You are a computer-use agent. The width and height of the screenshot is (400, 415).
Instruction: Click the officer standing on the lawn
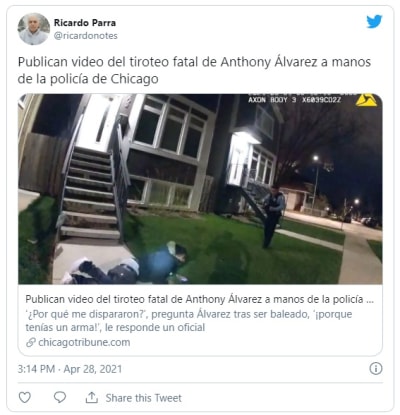(273, 217)
